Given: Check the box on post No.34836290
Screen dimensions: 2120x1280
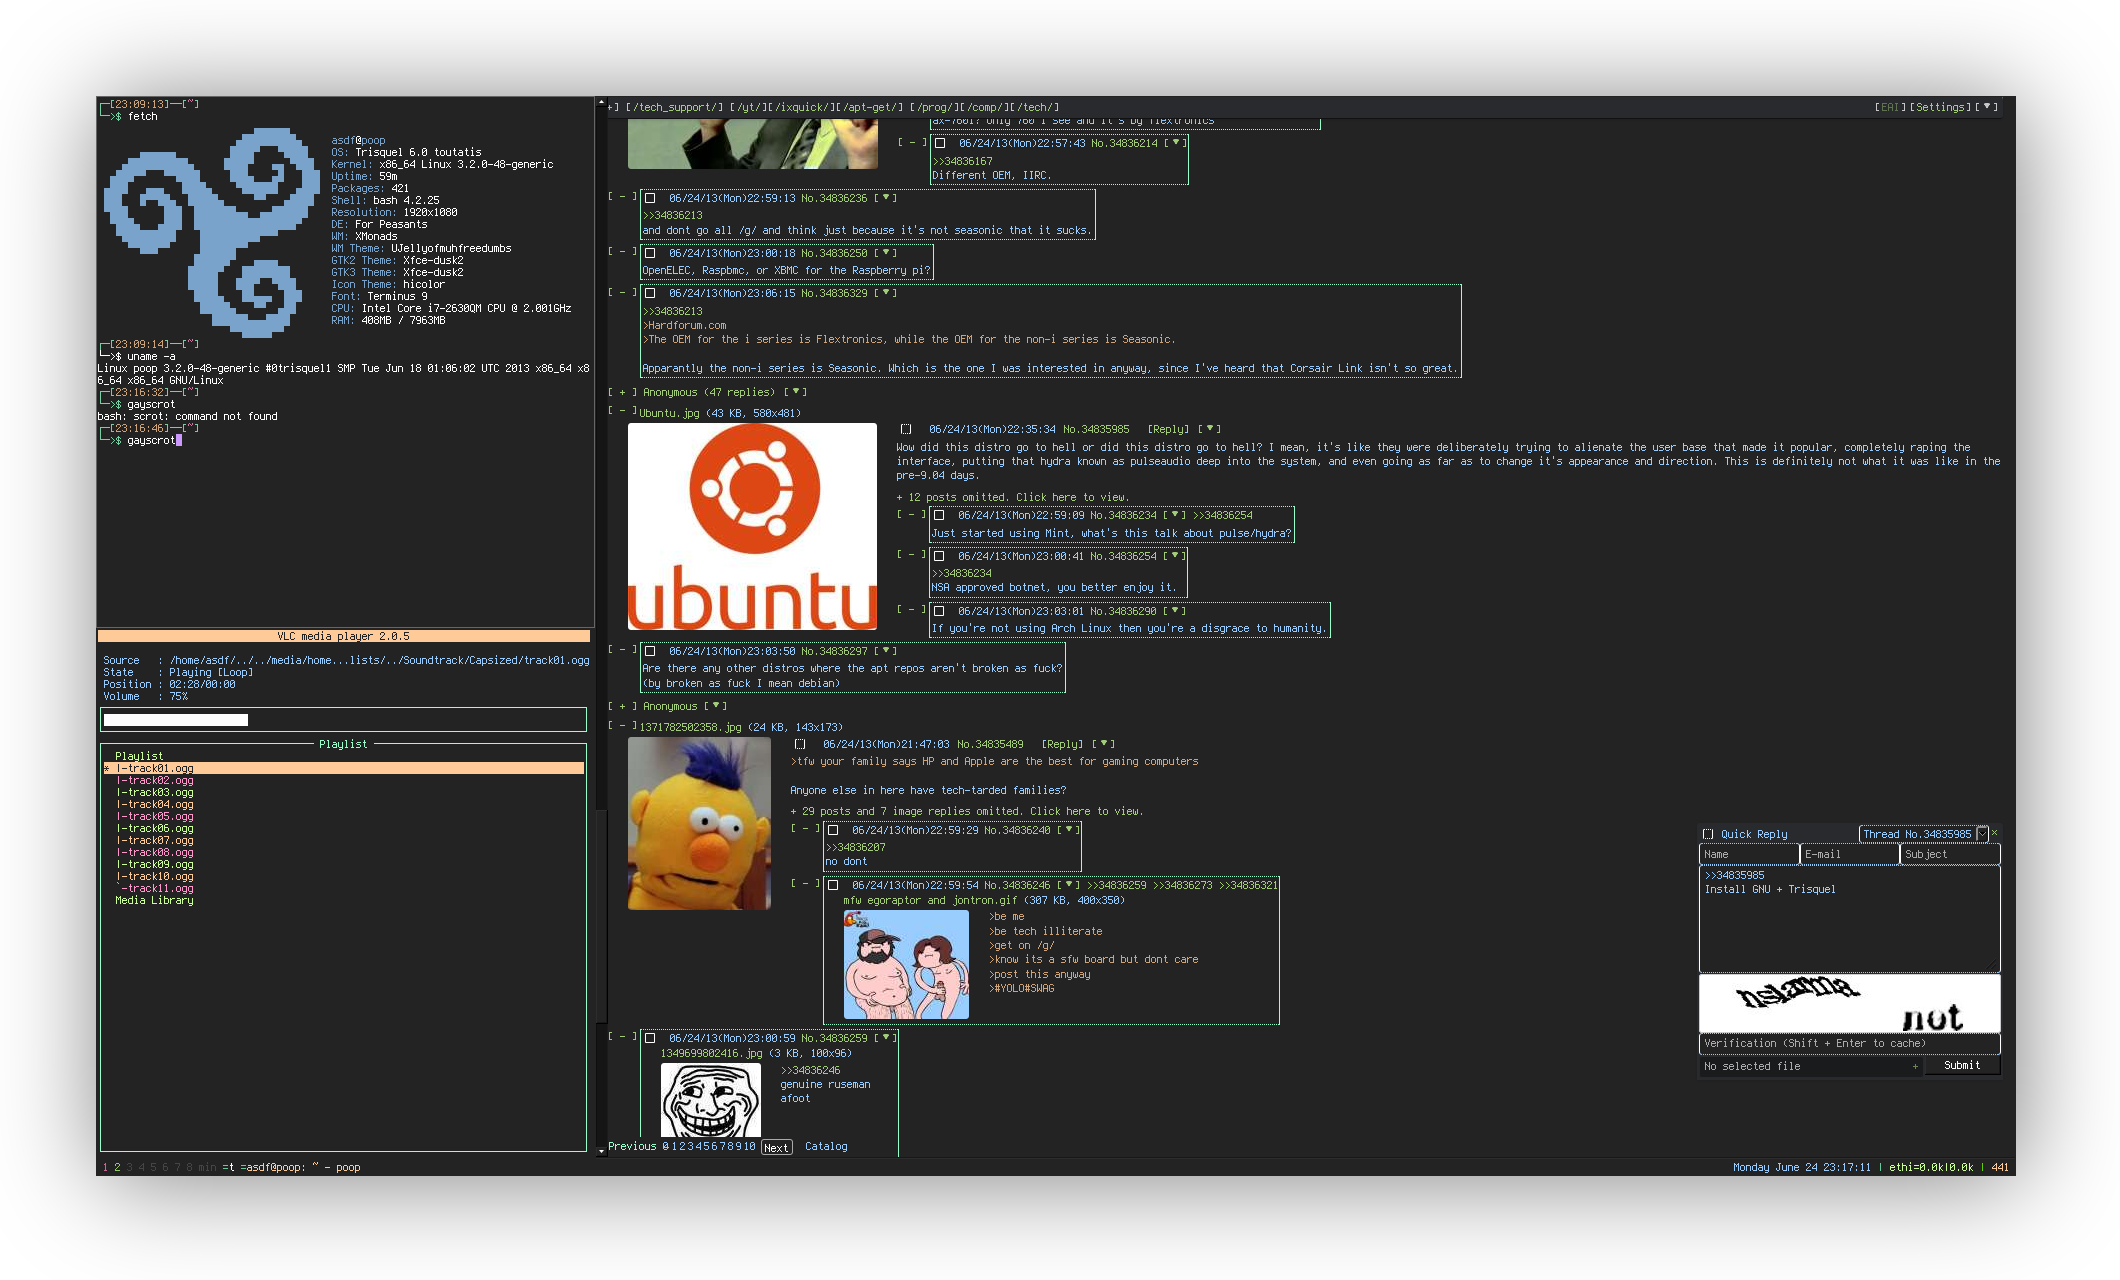Looking at the screenshot, I should (x=939, y=611).
